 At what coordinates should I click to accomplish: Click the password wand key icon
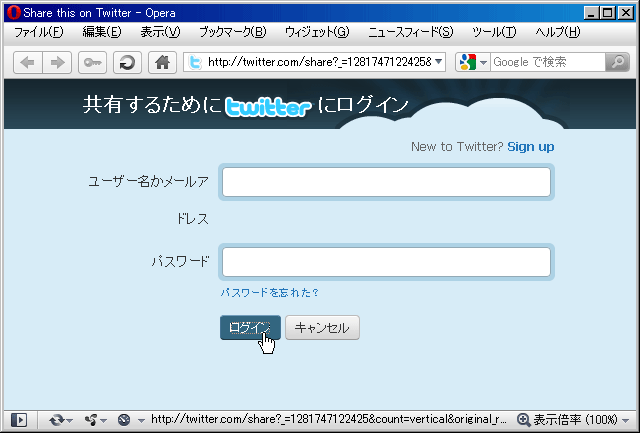pos(91,63)
